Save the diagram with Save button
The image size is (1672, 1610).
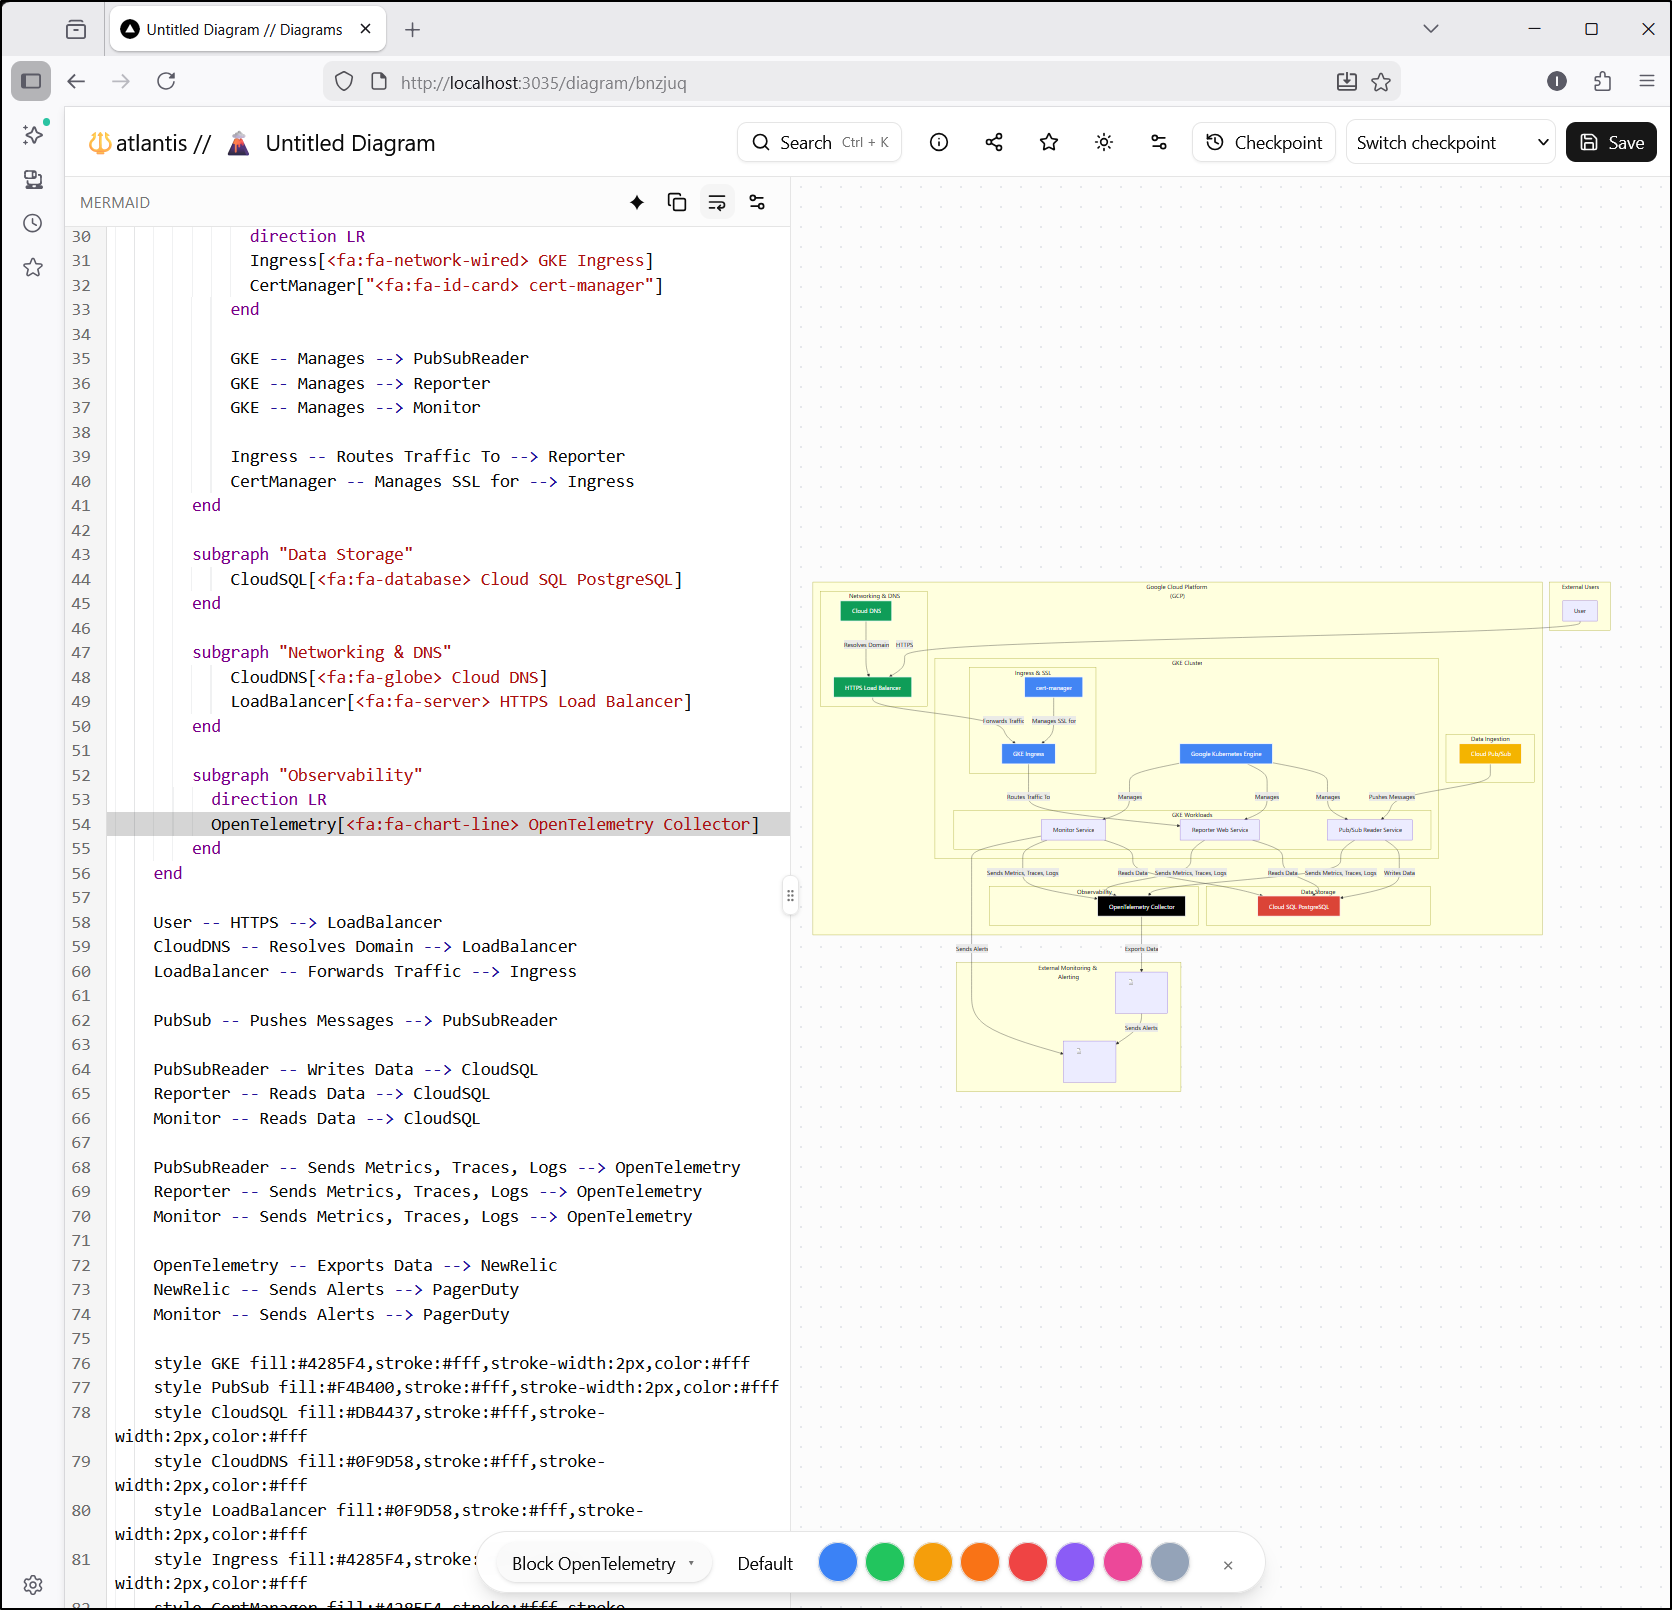[x=1611, y=143]
